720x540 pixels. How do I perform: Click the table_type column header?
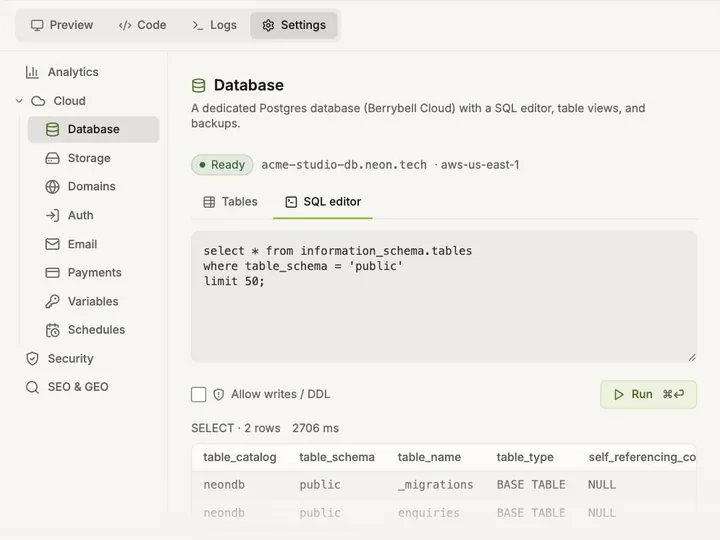[x=525, y=457]
